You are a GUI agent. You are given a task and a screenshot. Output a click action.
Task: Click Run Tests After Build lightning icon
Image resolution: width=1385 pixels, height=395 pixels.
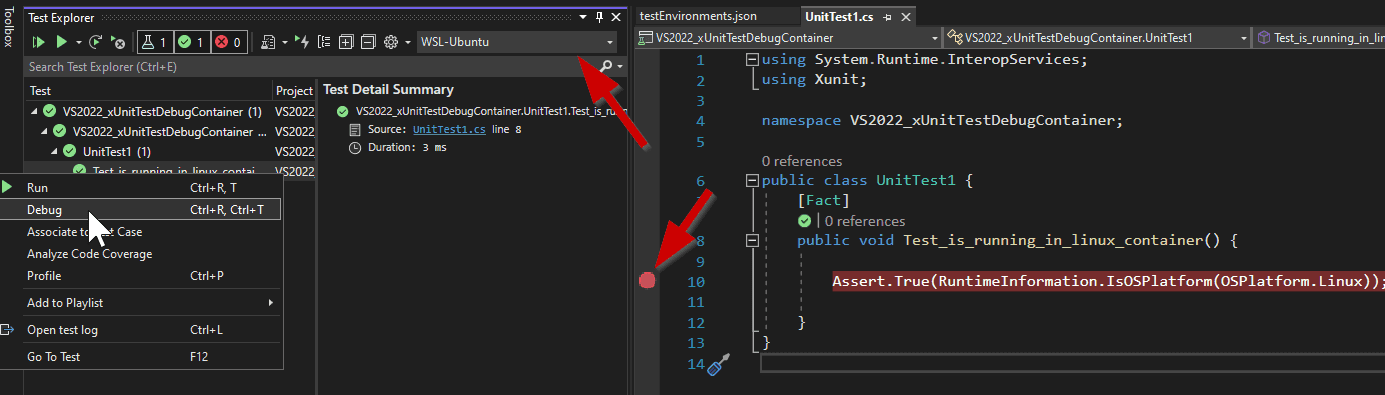[x=302, y=42]
